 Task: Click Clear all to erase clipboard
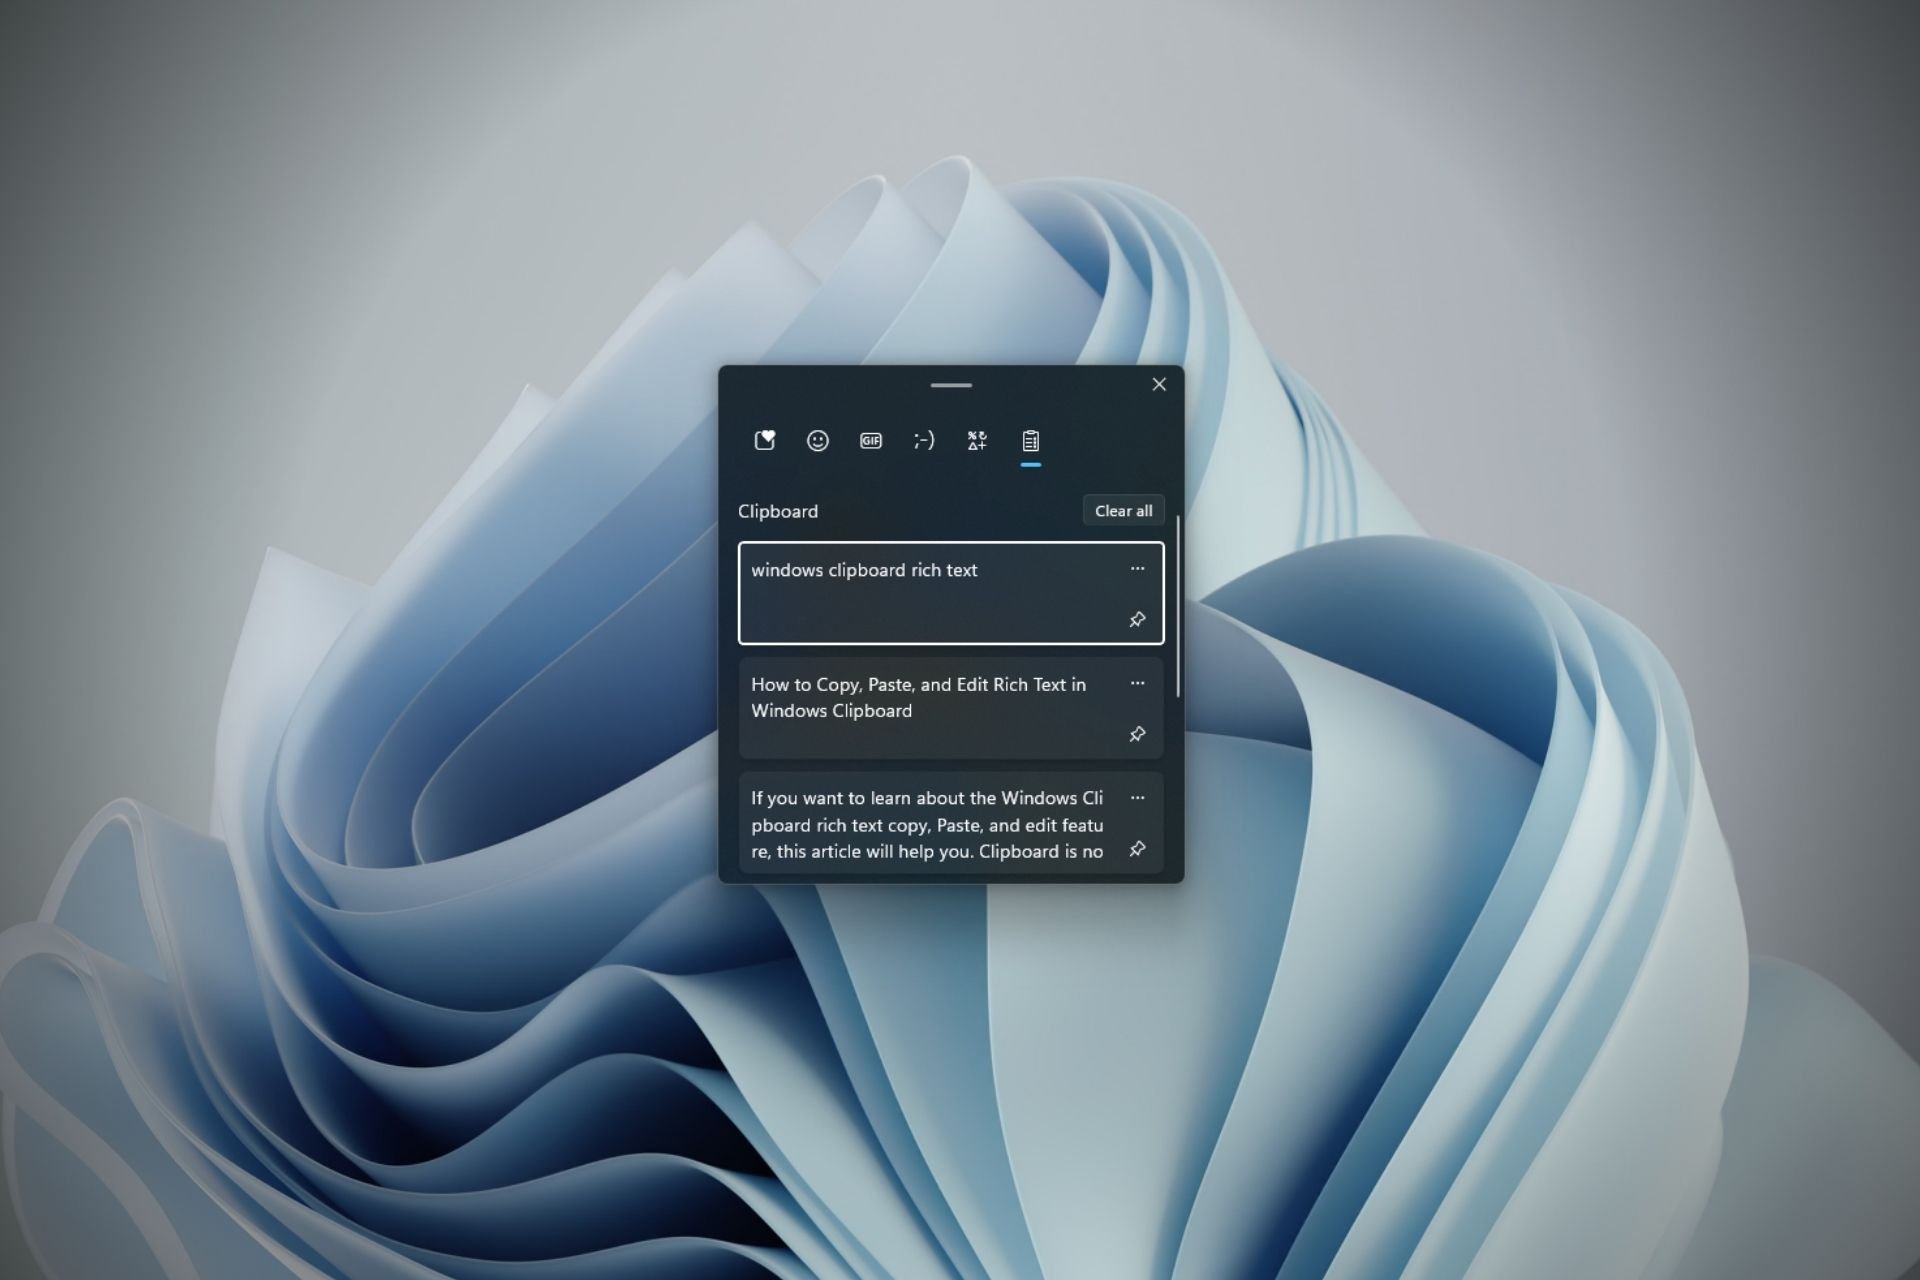pyautogui.click(x=1124, y=510)
